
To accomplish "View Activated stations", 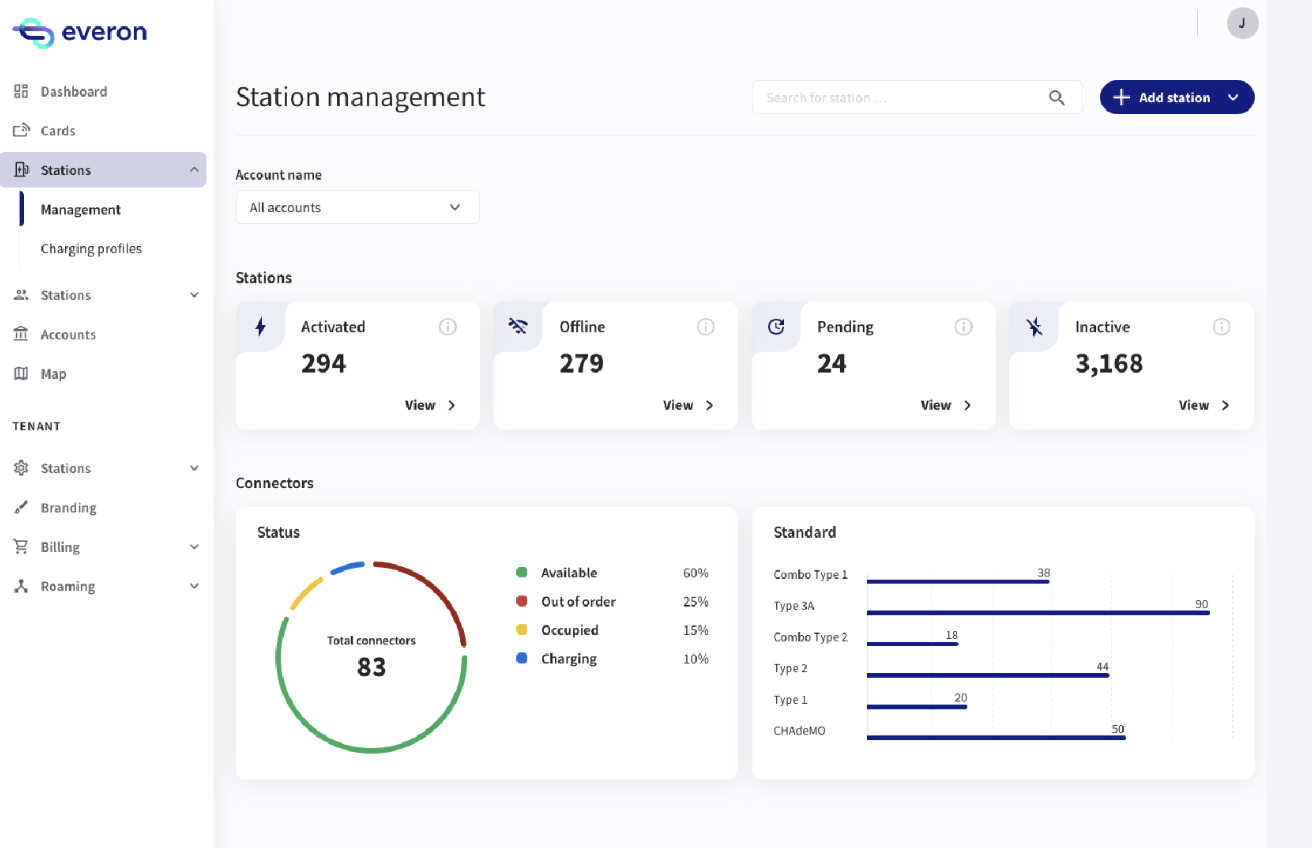I will [431, 405].
